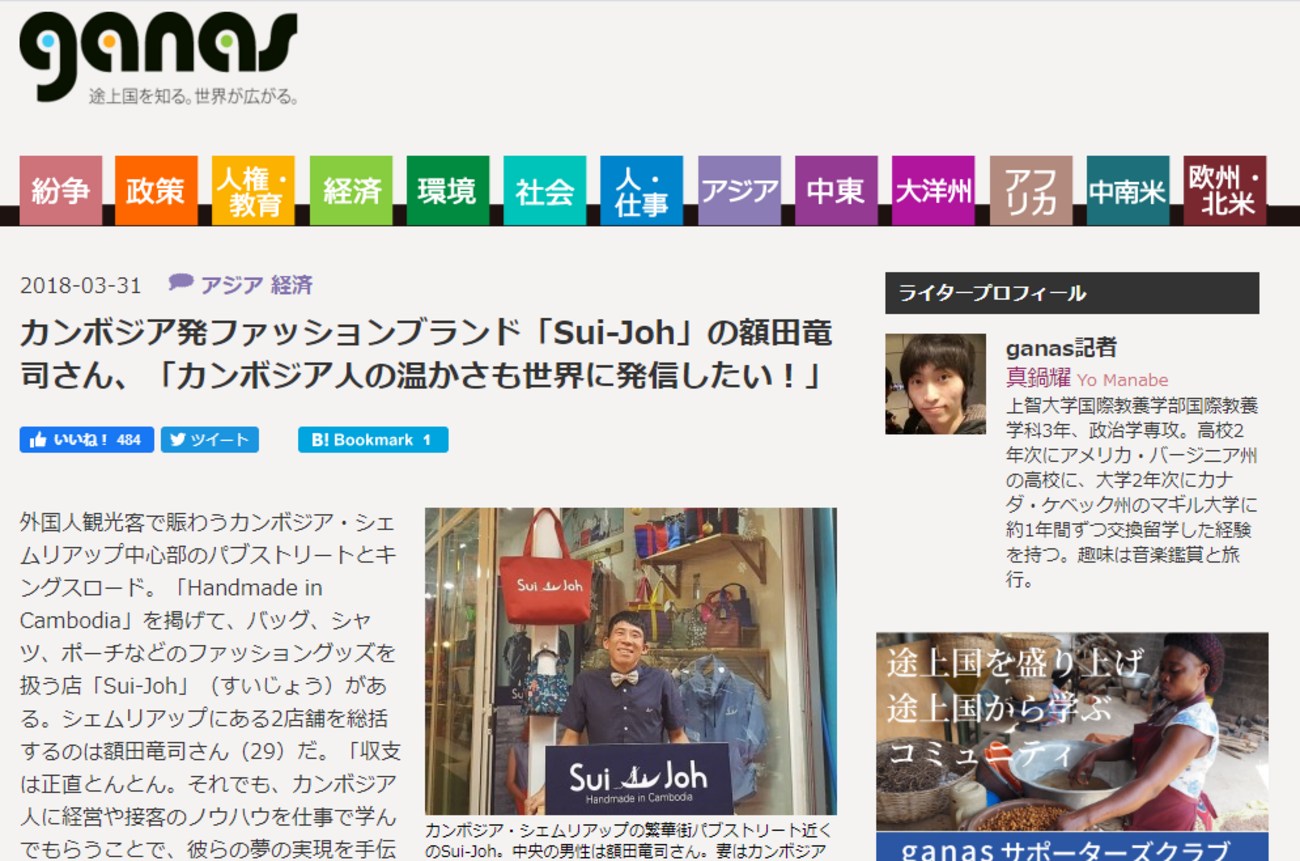Click the article's opening paragraph text
This screenshot has height=861, width=1300.
click(209, 684)
